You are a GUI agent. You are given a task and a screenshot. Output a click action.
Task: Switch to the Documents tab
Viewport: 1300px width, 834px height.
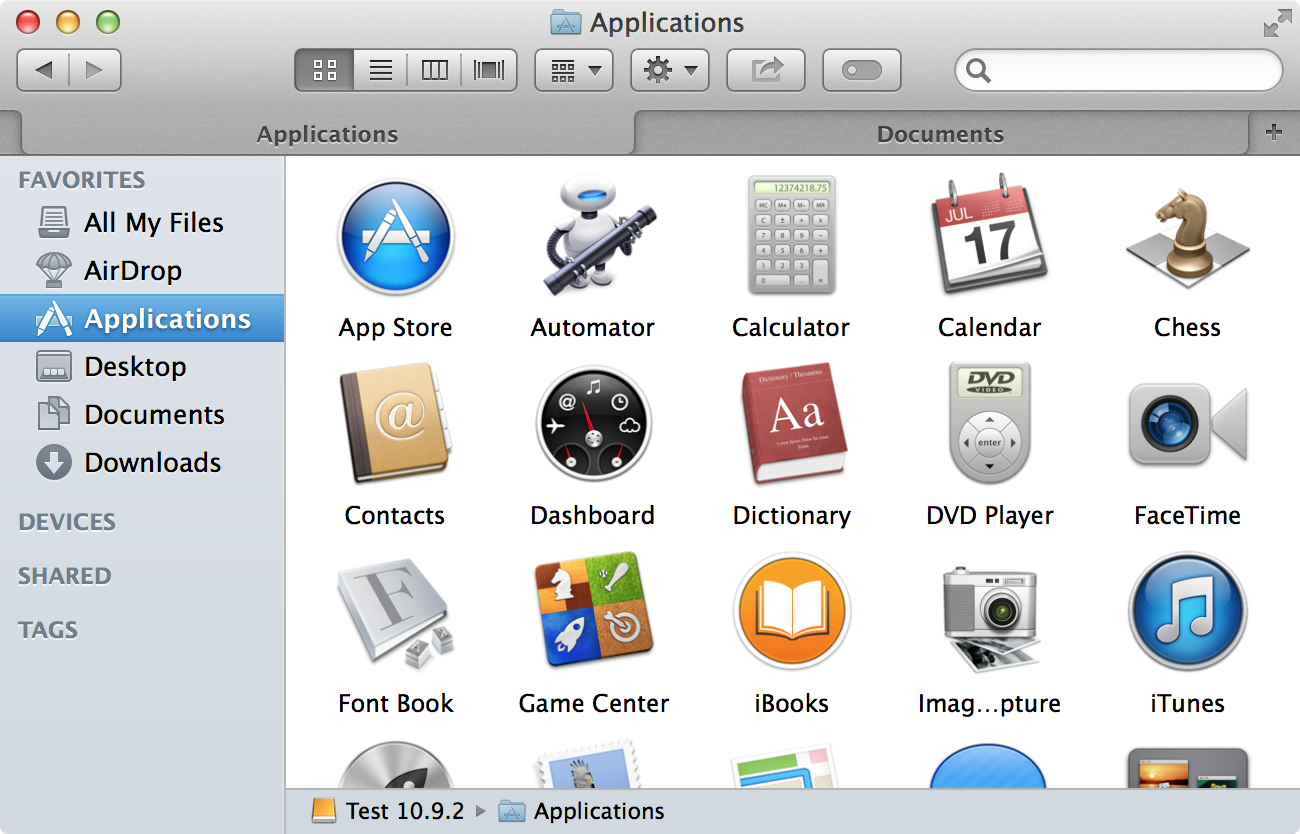[x=940, y=134]
